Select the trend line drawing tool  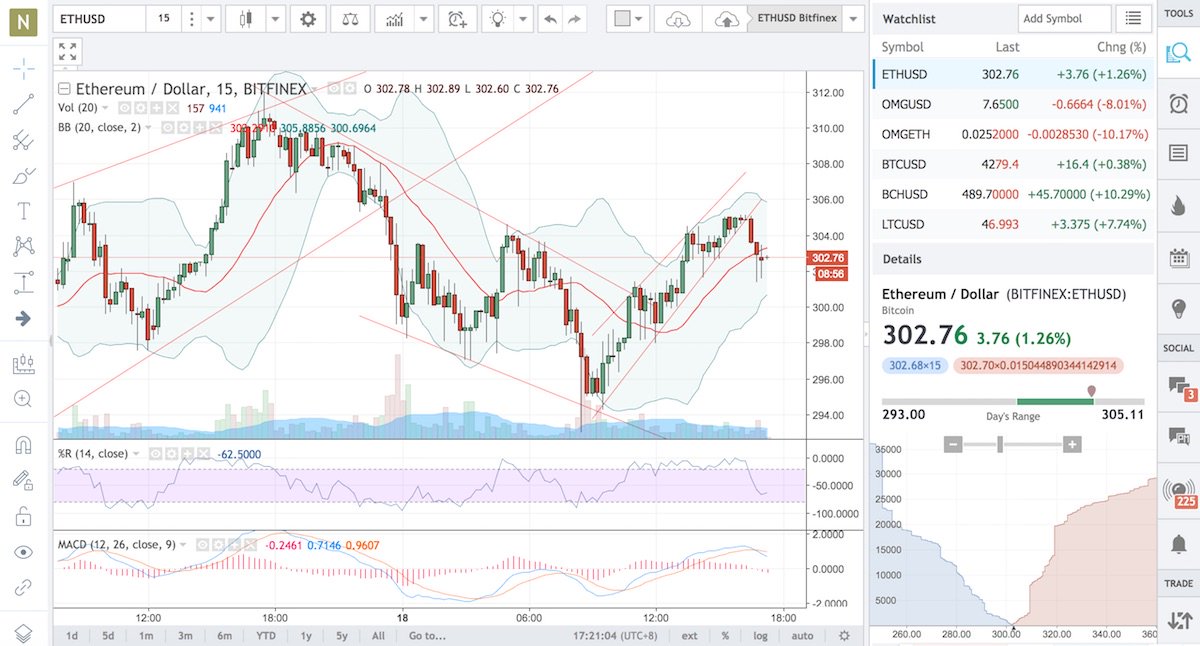pyautogui.click(x=24, y=104)
